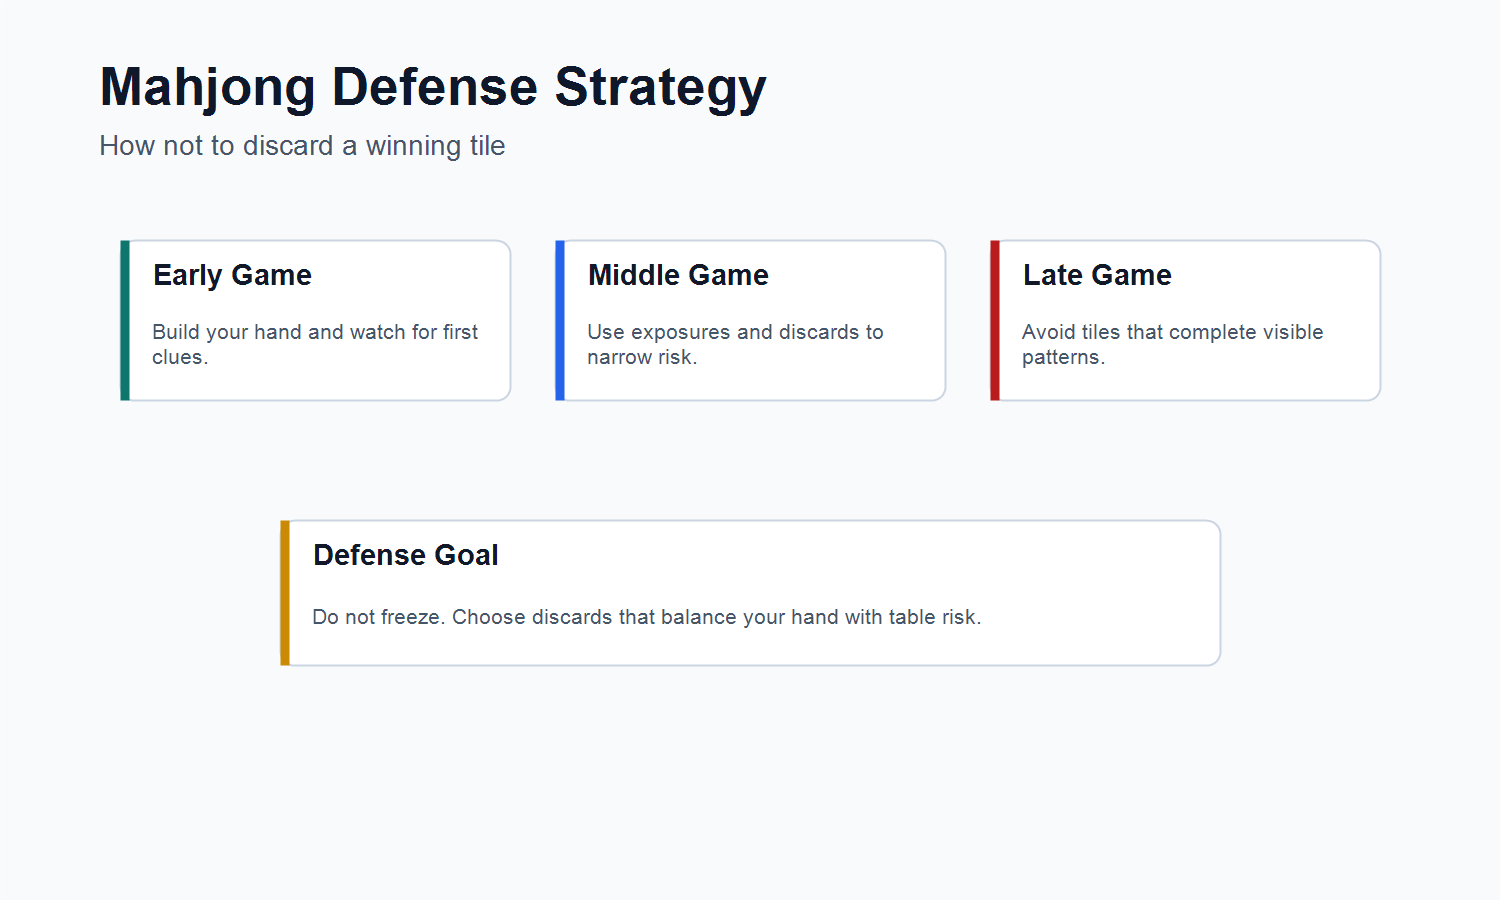Select the green accent bar on Early Game
The height and width of the screenshot is (900, 1500).
point(125,320)
